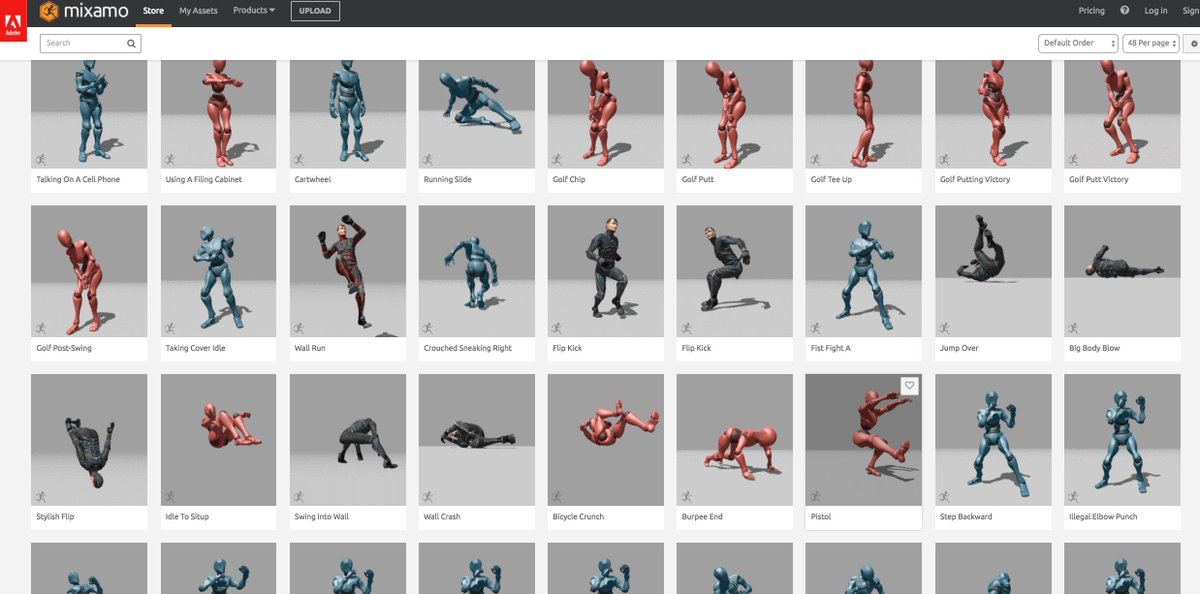Screen dimensions: 1200x594
Task: Click the "Jump Over" caption text
Action: [960, 348]
